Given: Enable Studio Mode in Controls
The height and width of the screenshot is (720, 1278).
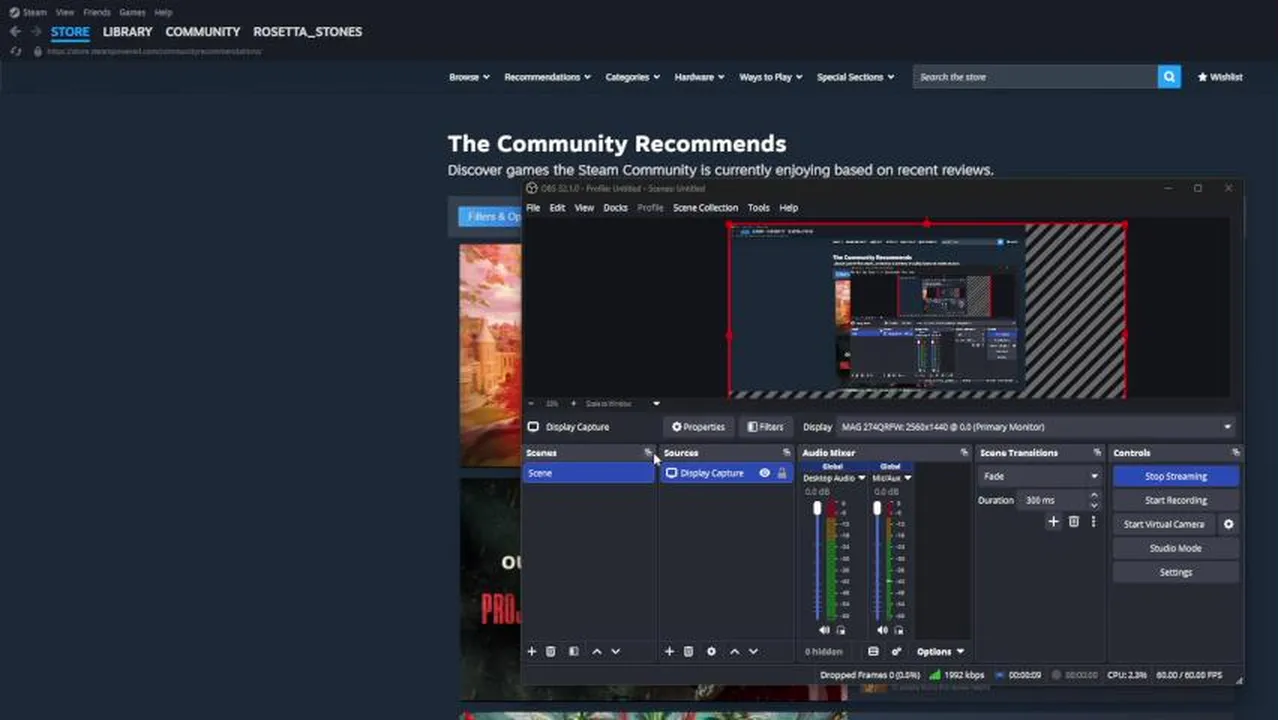Looking at the screenshot, I should click(1175, 548).
